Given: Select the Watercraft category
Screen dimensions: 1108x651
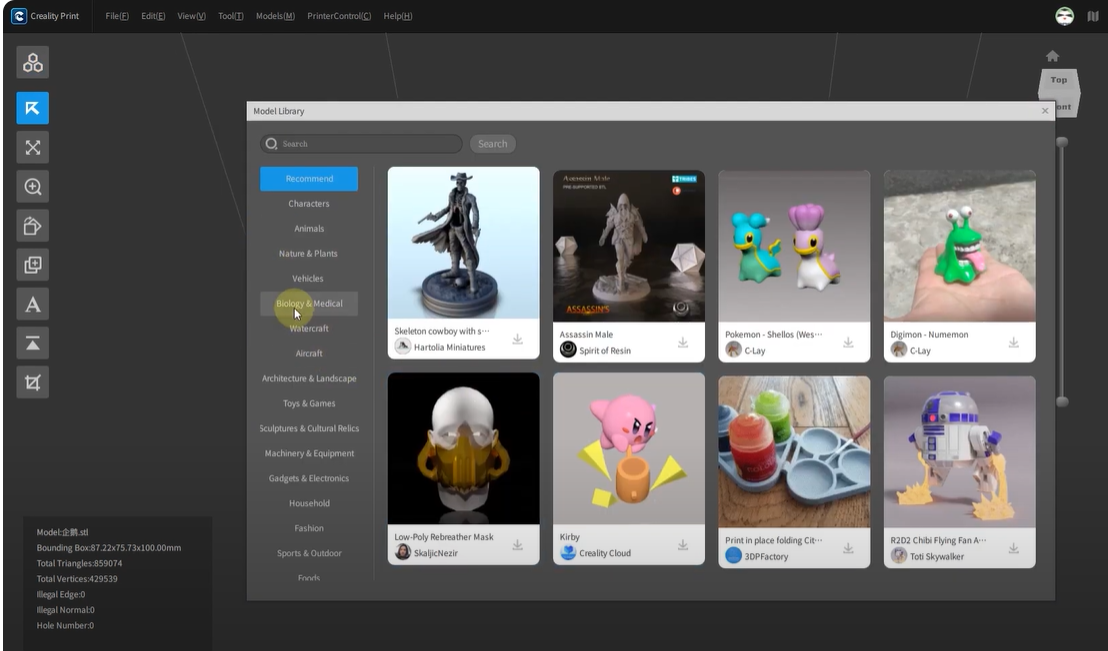Looking at the screenshot, I should [309, 329].
